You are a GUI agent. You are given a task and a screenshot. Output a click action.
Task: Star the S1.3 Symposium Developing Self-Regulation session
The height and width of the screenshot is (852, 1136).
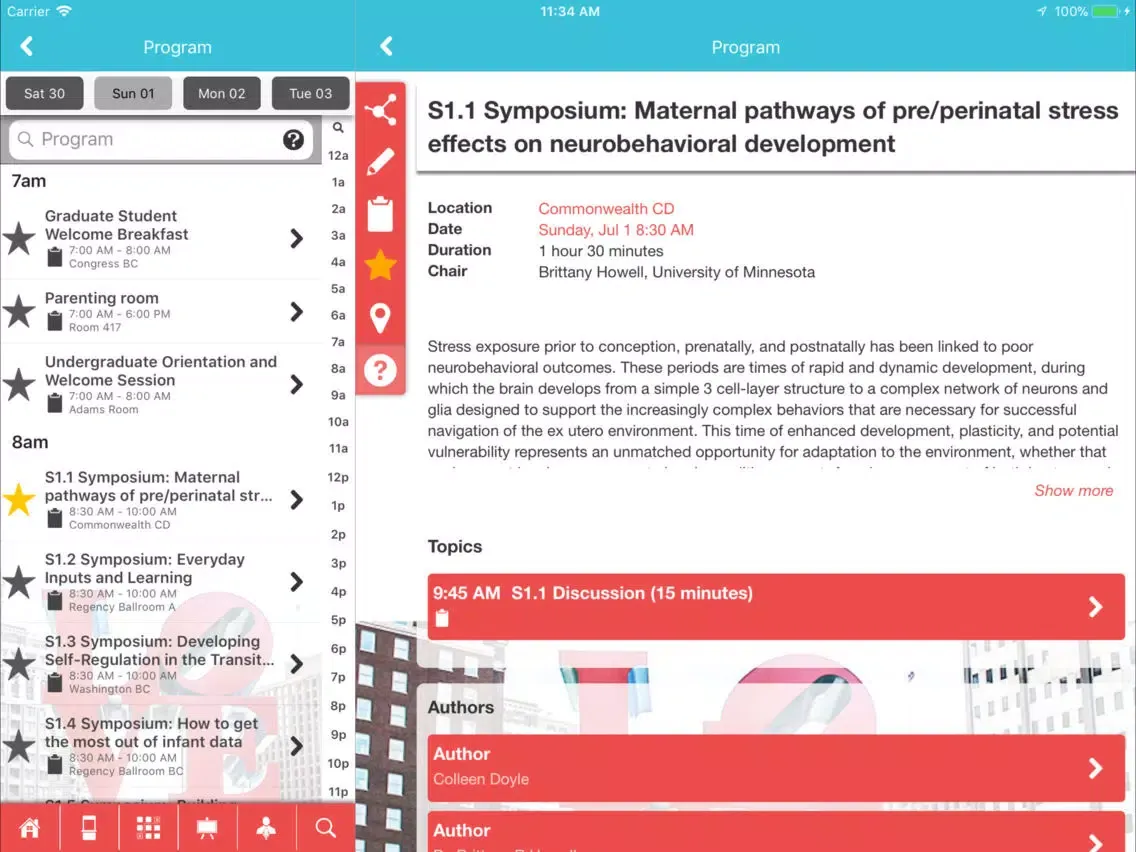pyautogui.click(x=19, y=664)
